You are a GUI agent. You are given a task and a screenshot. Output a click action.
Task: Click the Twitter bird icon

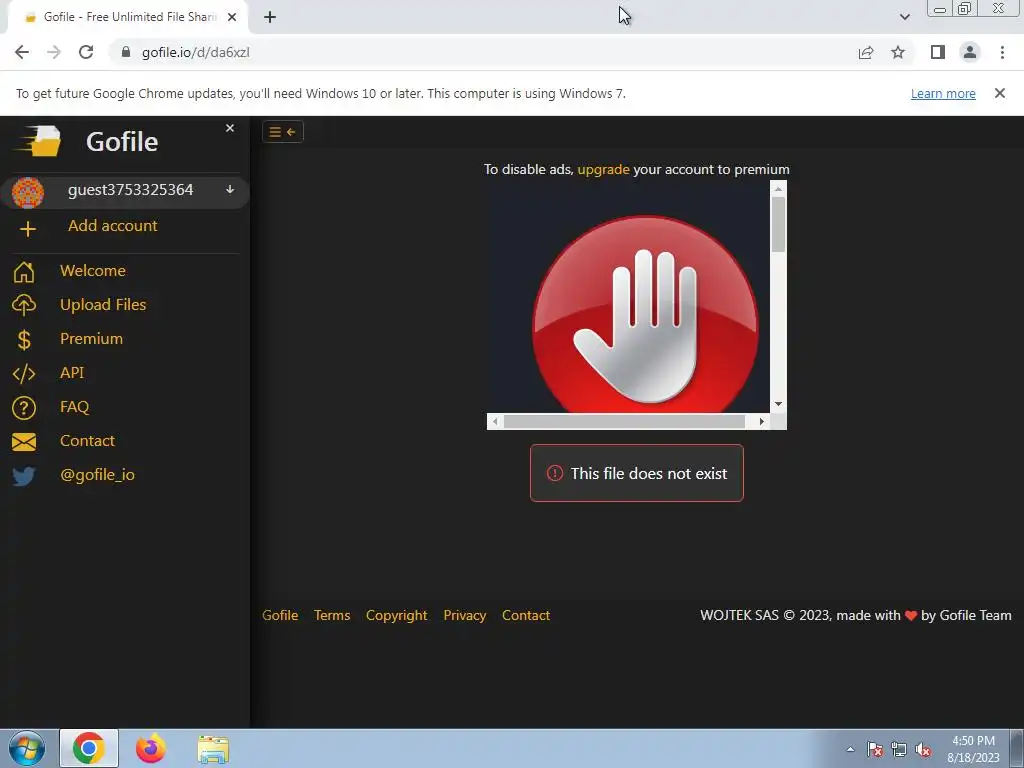(x=24, y=476)
